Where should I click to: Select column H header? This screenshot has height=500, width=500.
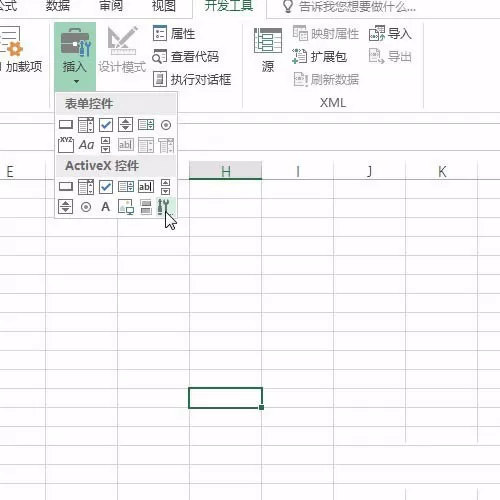click(226, 171)
